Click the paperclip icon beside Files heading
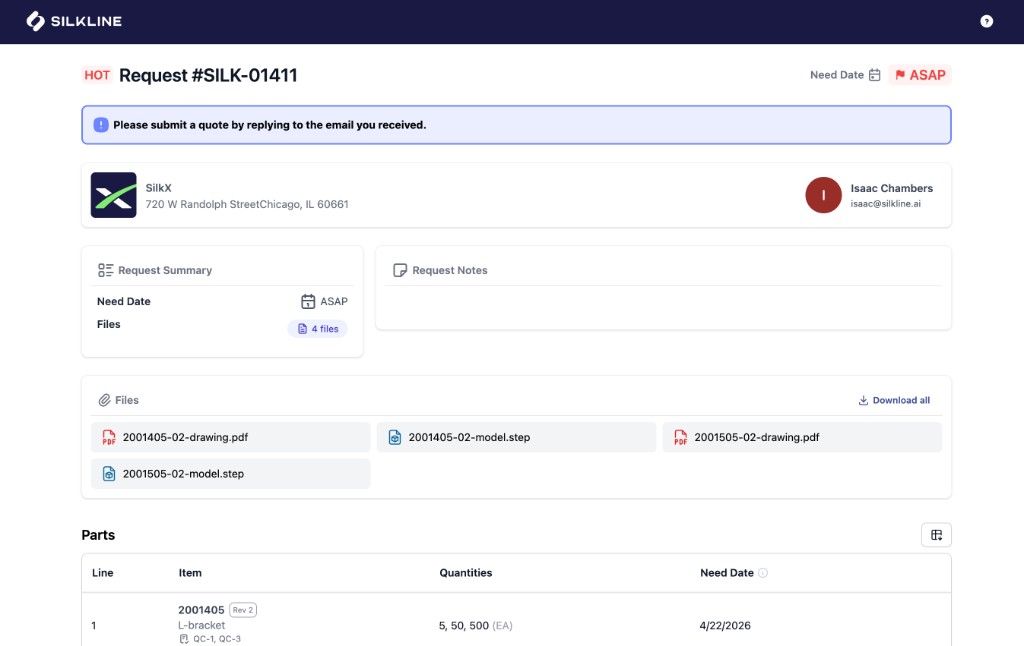This screenshot has height=646, width=1024. click(x=104, y=400)
